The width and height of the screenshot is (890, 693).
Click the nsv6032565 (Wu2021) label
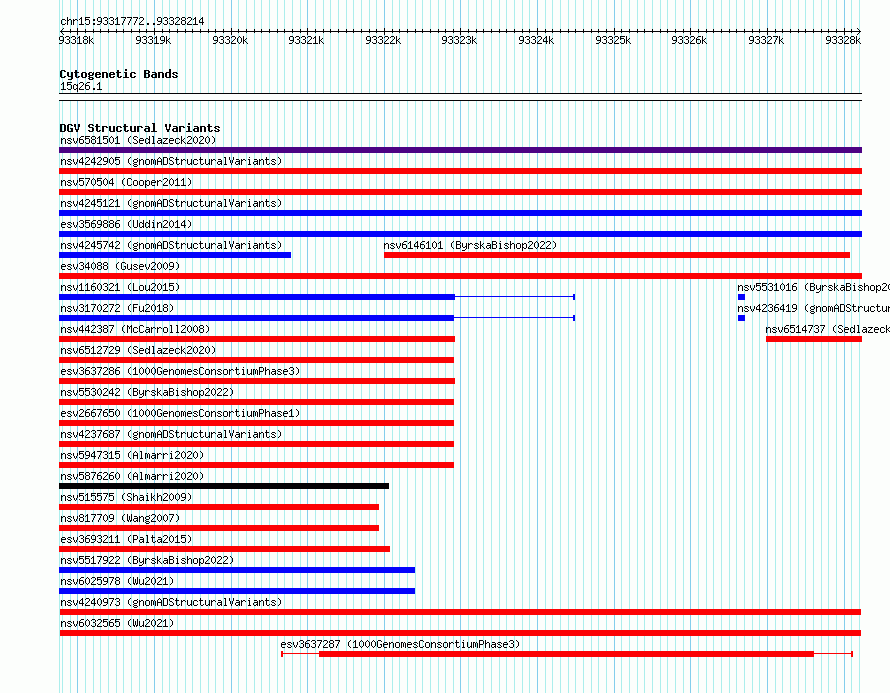[117, 623]
